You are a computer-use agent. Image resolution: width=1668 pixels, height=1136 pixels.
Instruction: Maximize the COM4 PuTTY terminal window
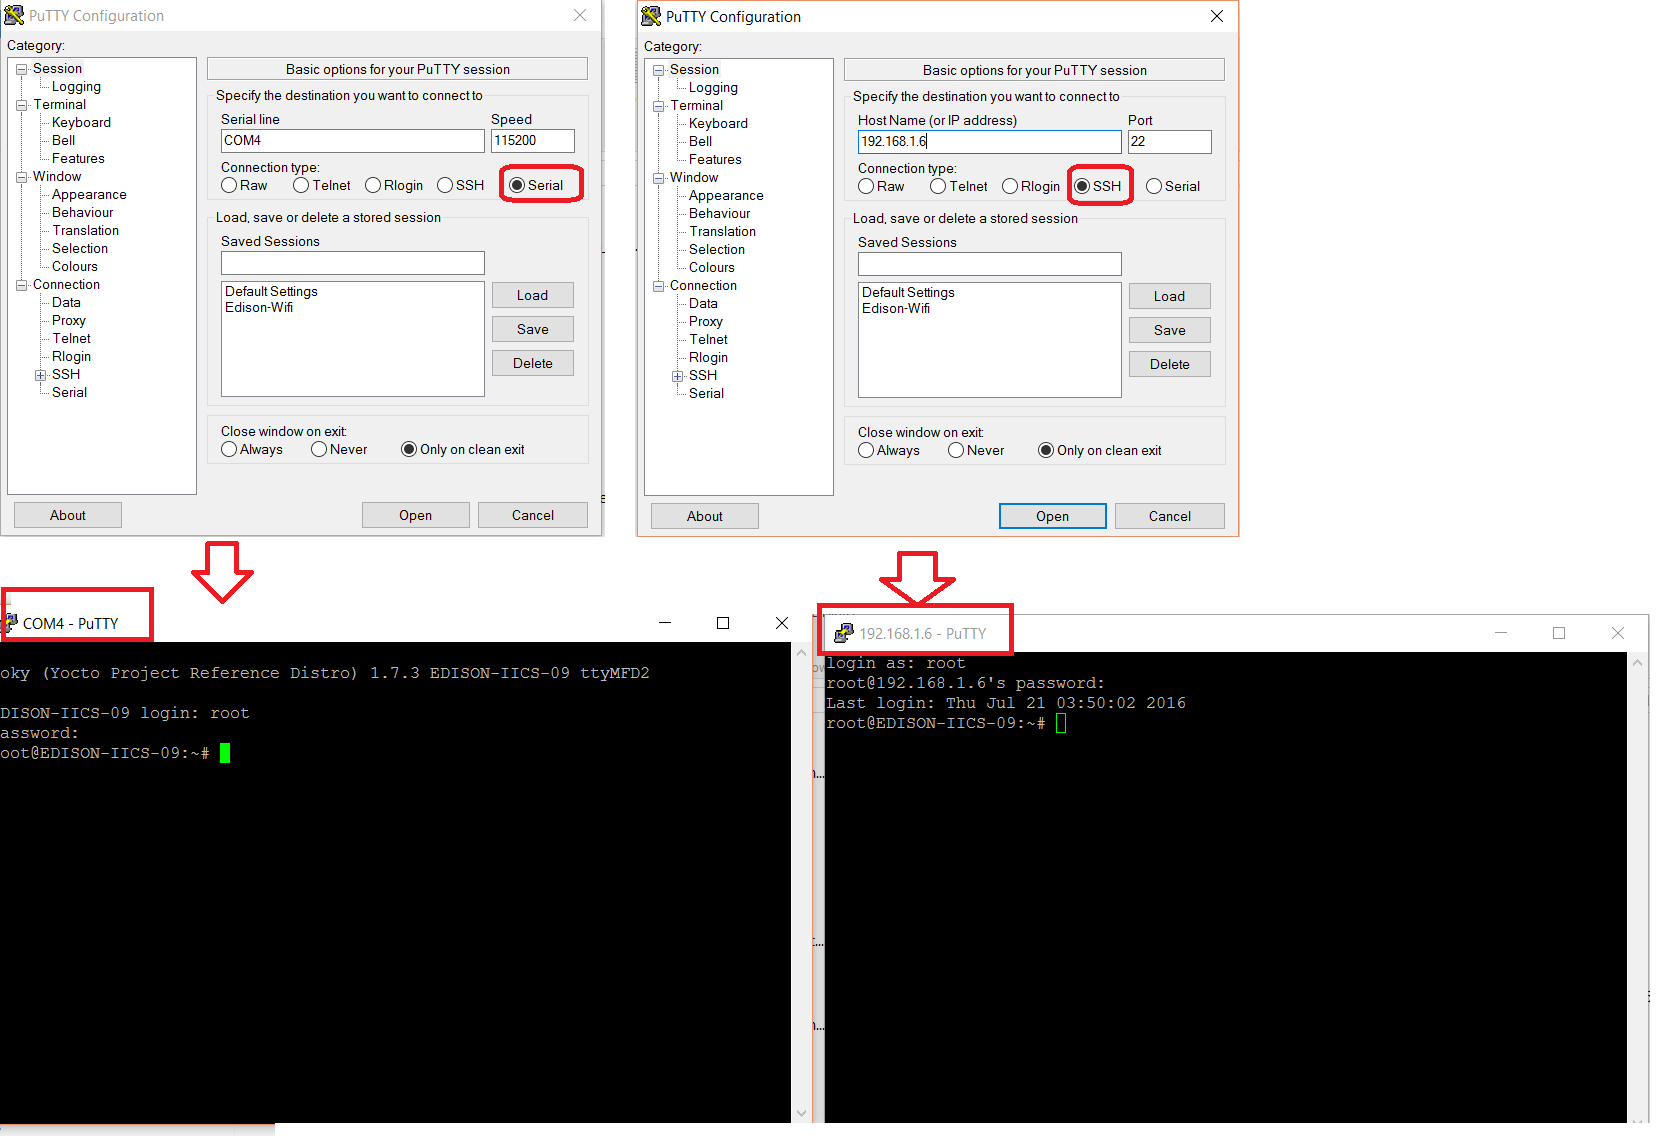tap(723, 623)
